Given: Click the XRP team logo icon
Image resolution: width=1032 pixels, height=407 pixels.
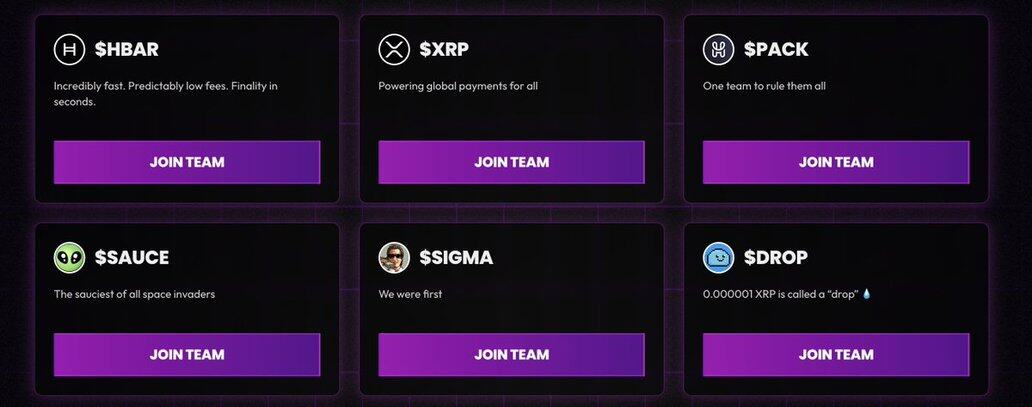Looking at the screenshot, I should click(394, 49).
